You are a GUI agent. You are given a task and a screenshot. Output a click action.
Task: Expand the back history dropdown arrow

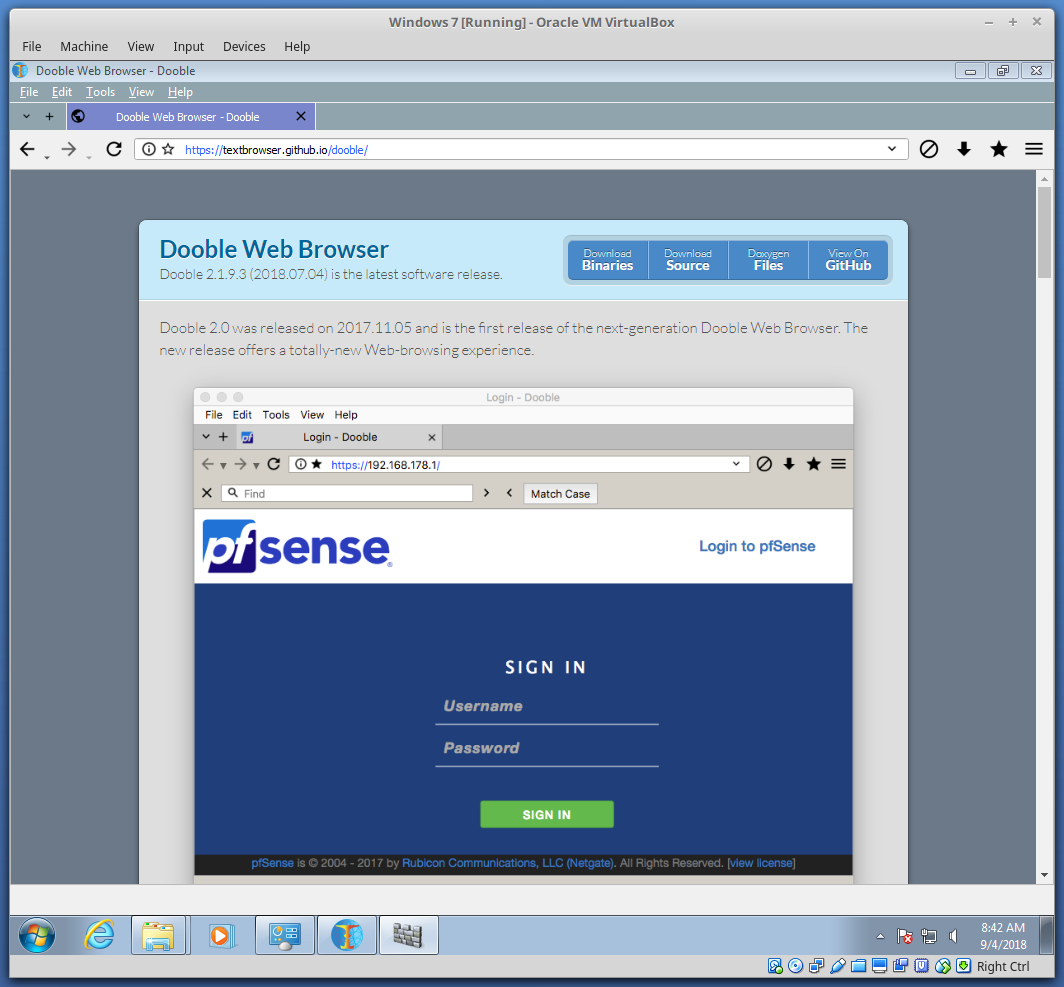tap(47, 158)
